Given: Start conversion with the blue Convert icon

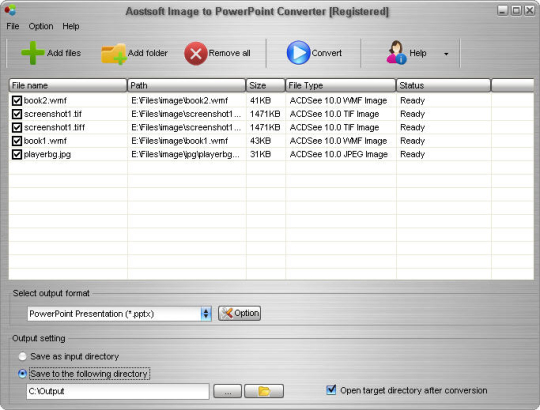Looking at the screenshot, I should click(298, 53).
